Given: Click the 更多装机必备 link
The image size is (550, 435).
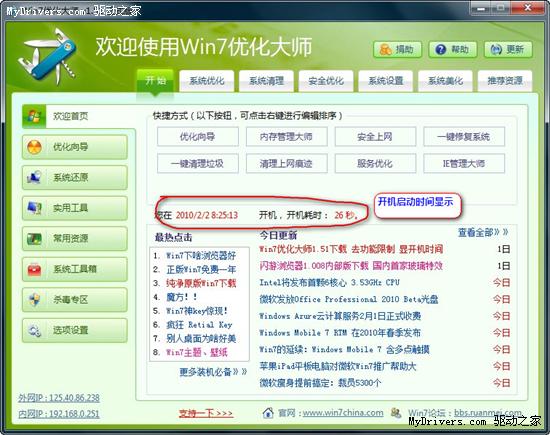Looking at the screenshot, I should tap(213, 372).
